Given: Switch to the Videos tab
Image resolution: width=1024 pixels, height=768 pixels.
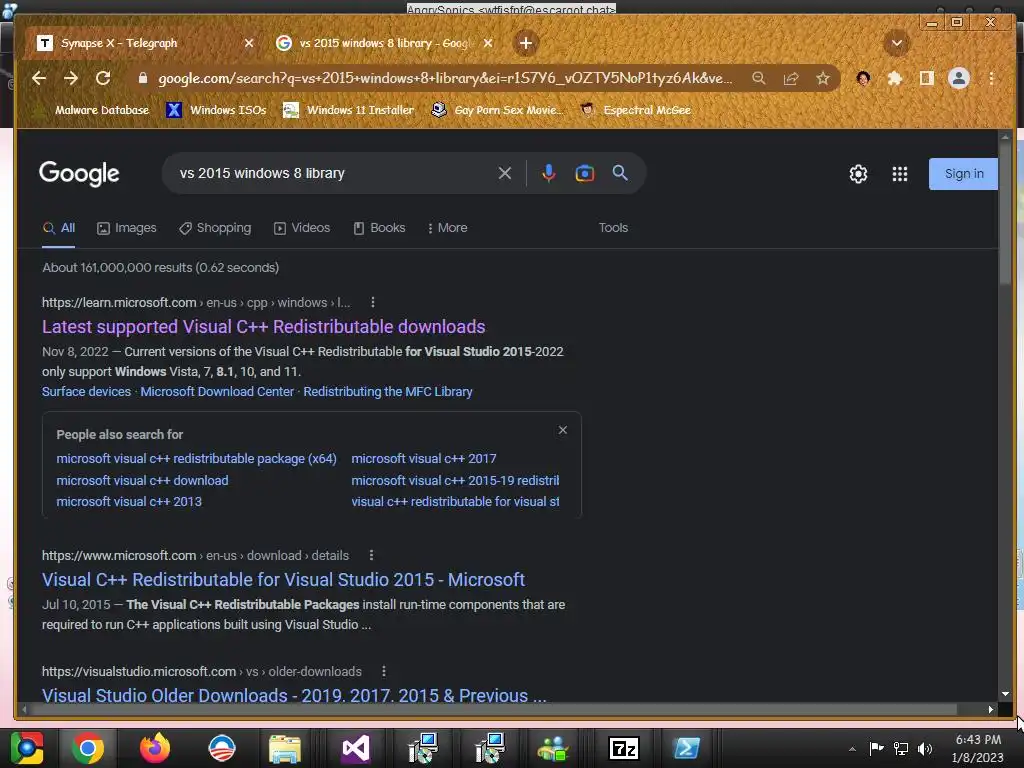Looking at the screenshot, I should (x=302, y=228).
